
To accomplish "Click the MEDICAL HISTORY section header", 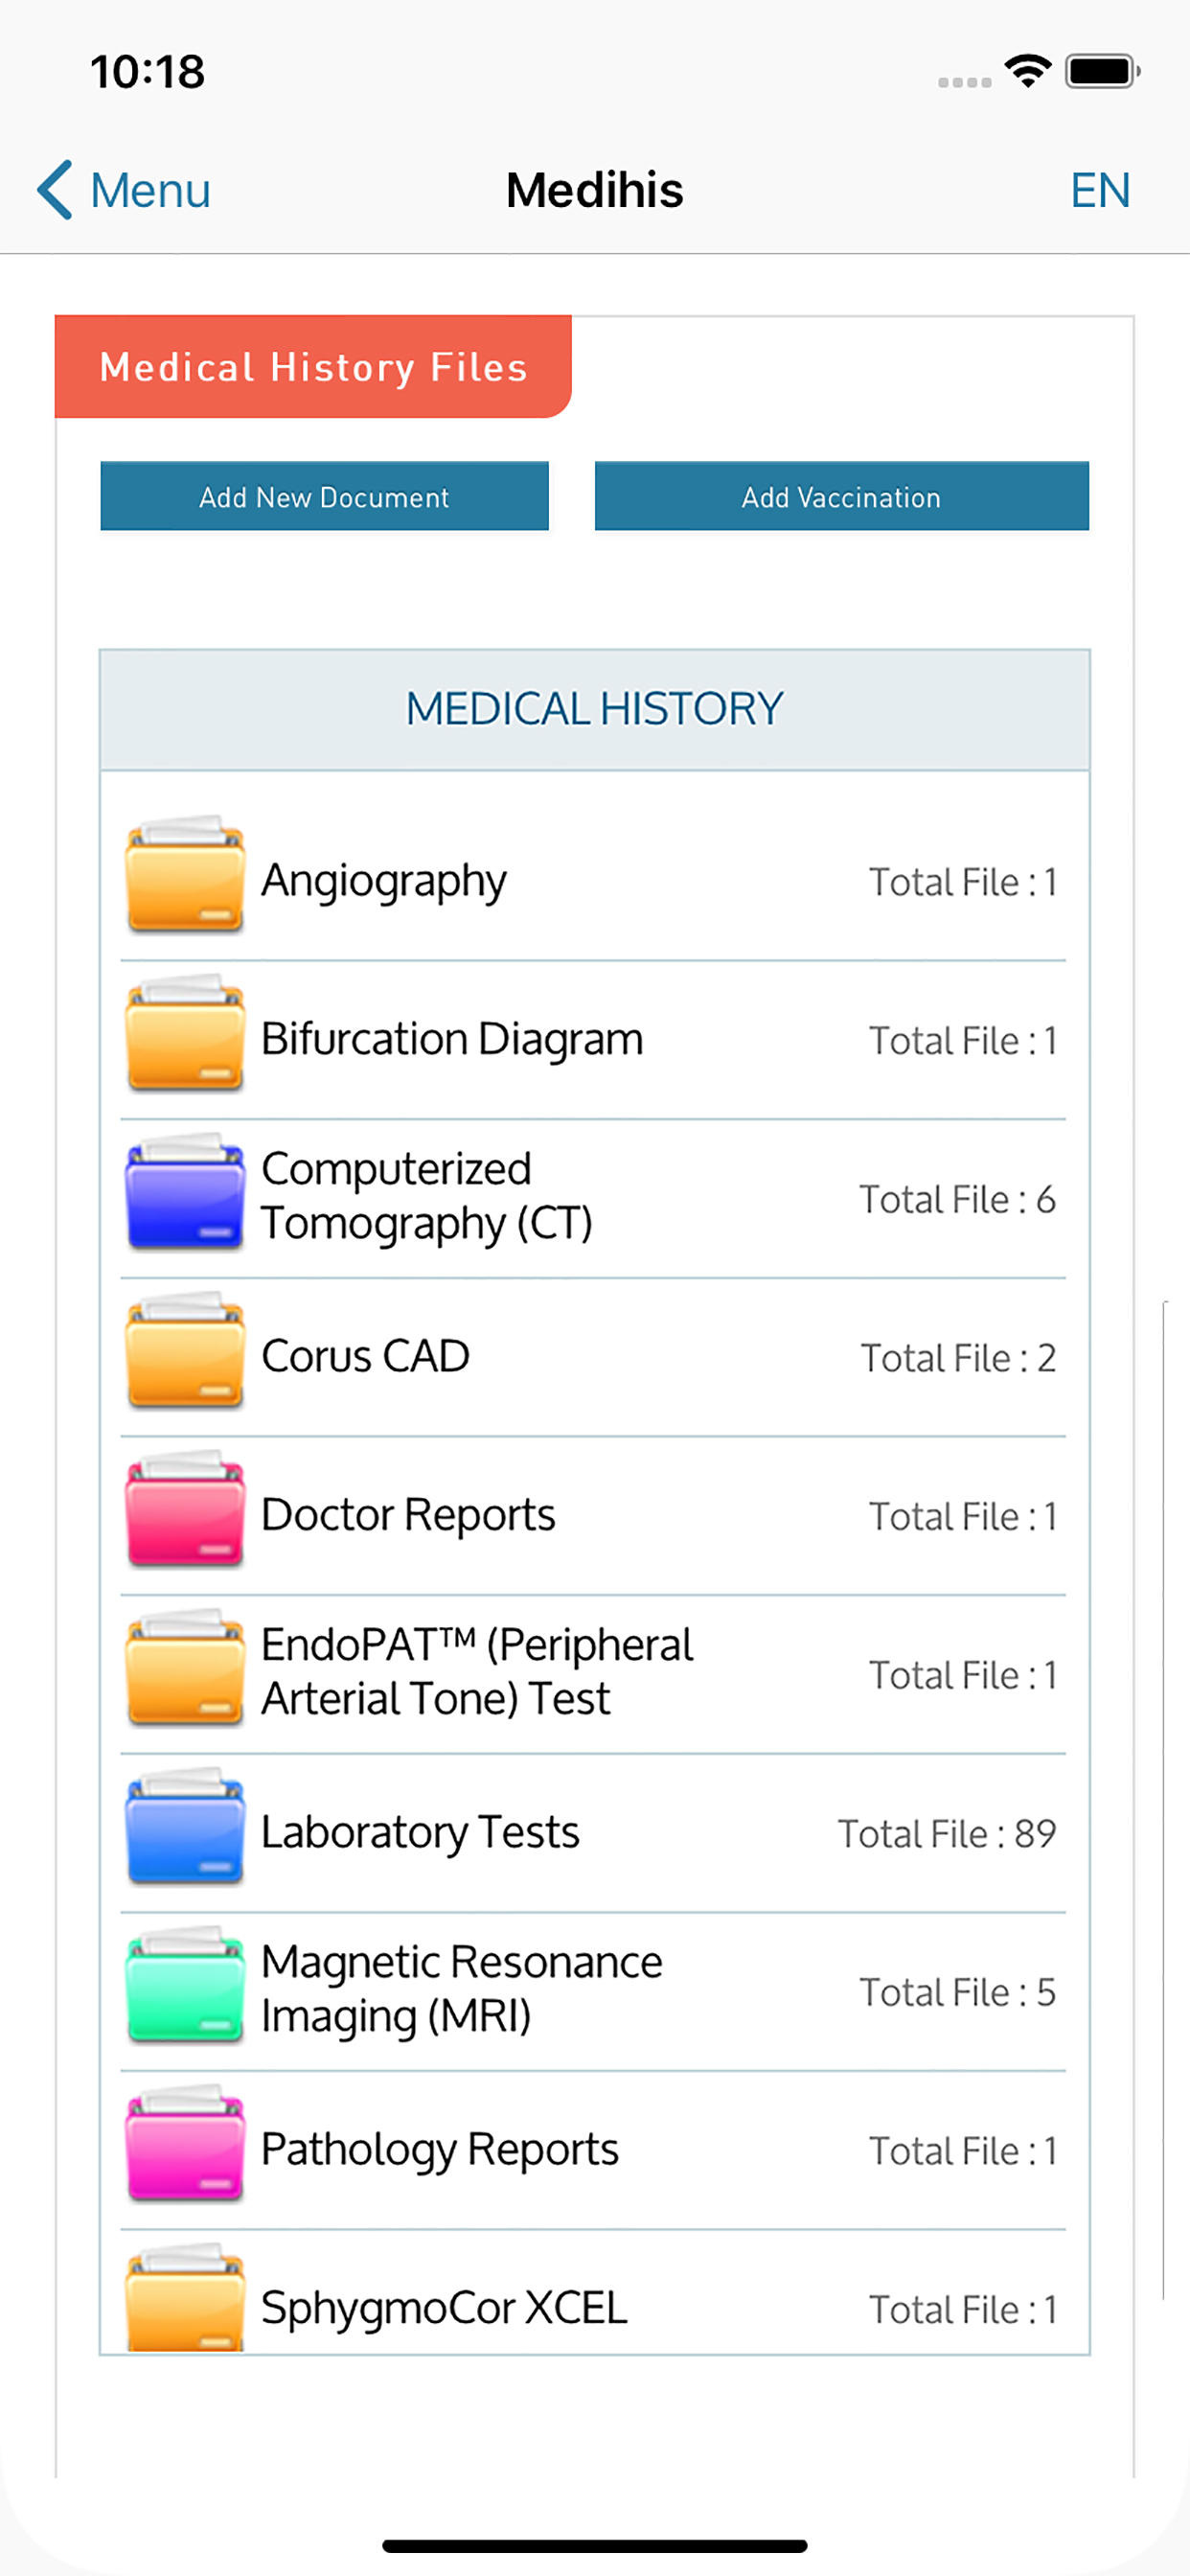I will [x=594, y=709].
